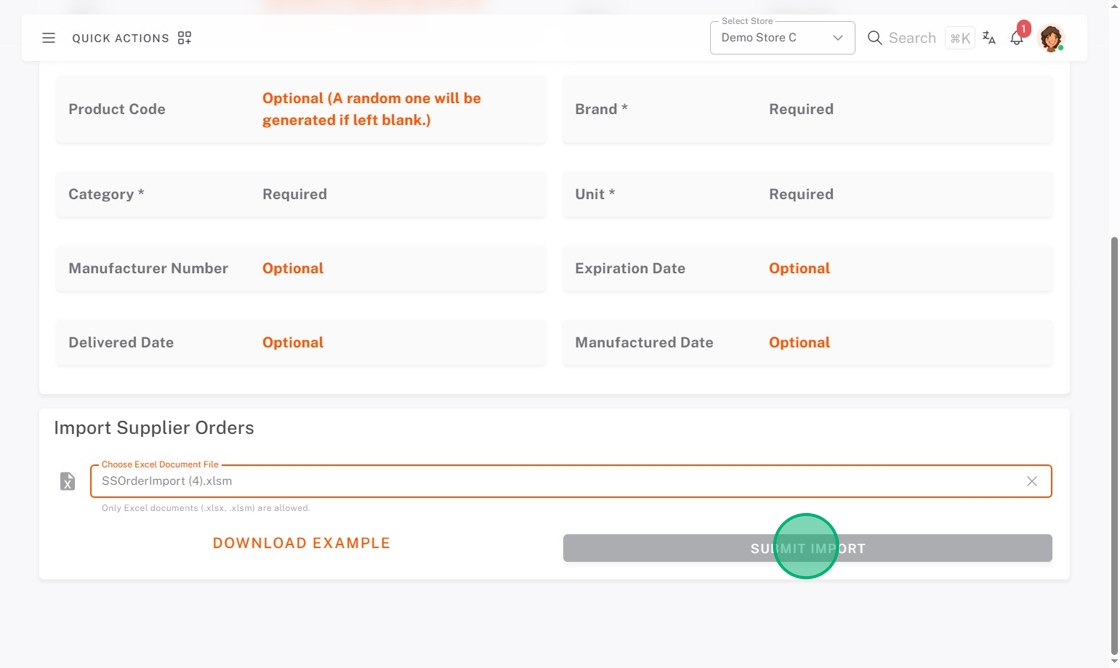Click the Expiration Date field card
Screen dimensions: 1120x668
pyautogui.click(x=807, y=268)
